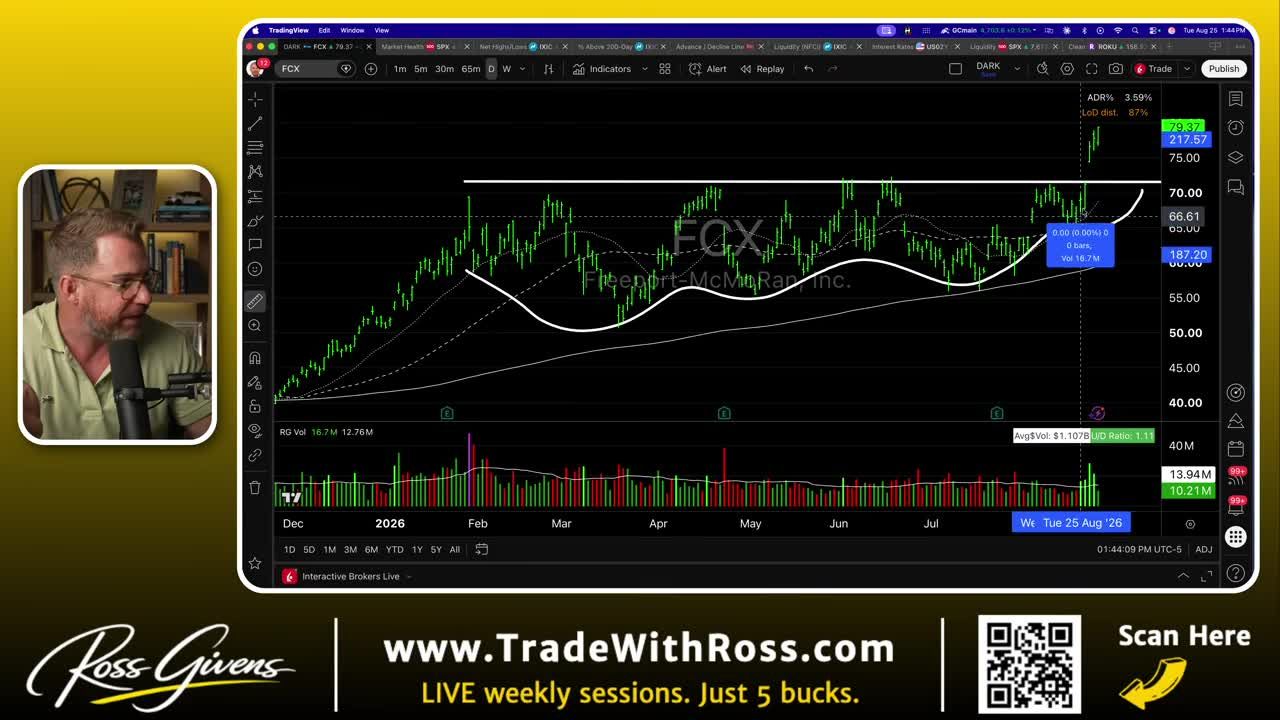Image resolution: width=1280 pixels, height=720 pixels.
Task: Start bar Replay mode
Action: (x=762, y=69)
